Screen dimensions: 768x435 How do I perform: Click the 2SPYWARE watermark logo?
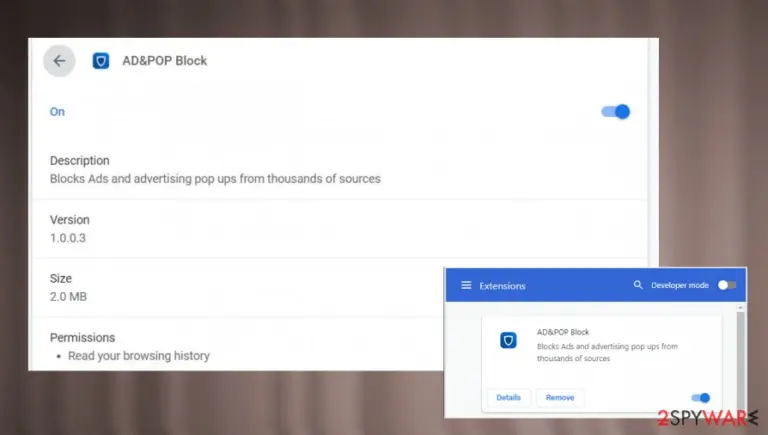pos(707,418)
